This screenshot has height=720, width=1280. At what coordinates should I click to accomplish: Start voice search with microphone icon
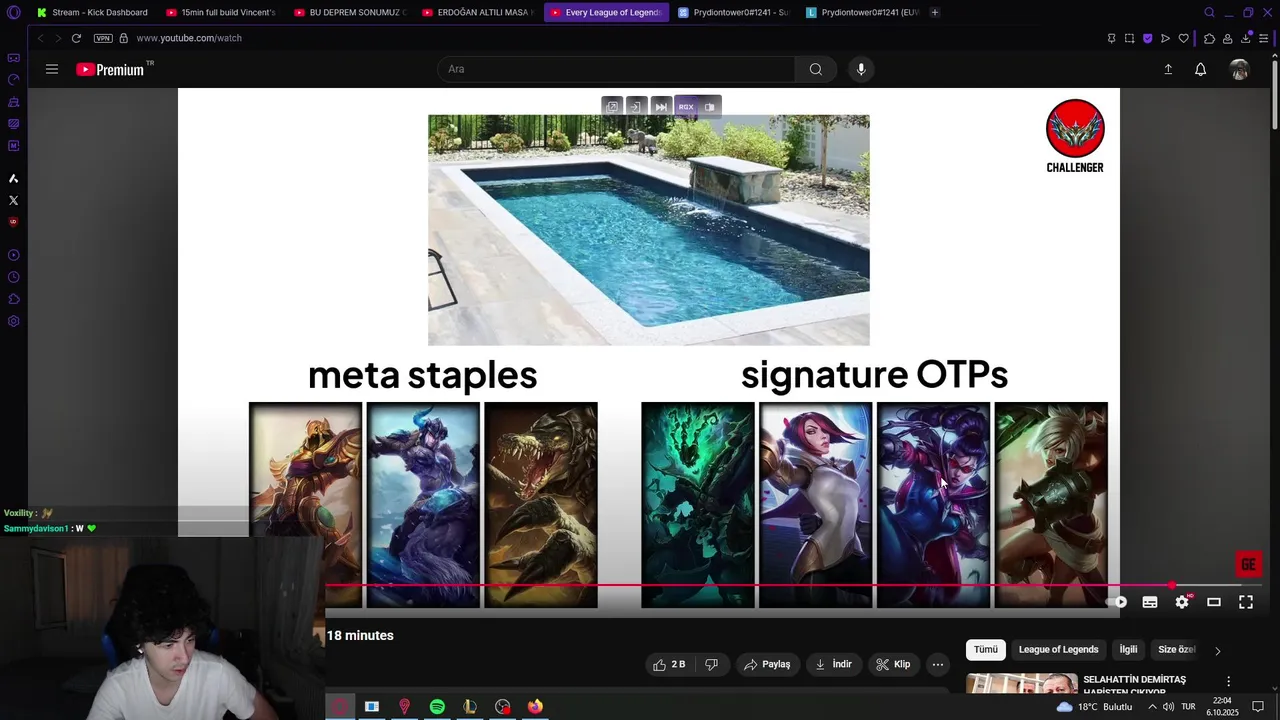point(861,69)
